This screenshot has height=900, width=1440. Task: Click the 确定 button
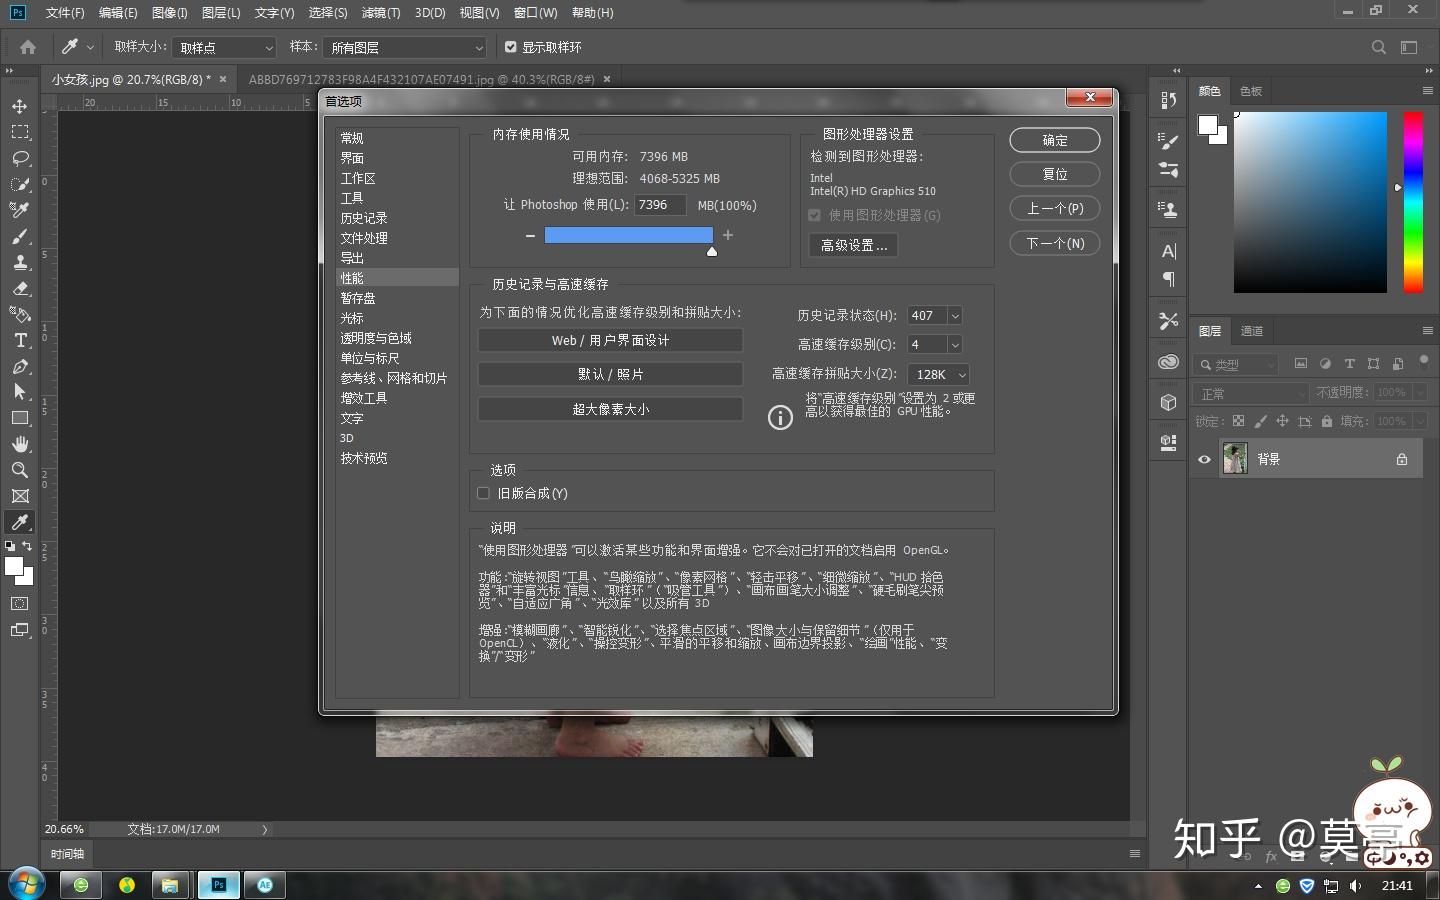point(1055,140)
